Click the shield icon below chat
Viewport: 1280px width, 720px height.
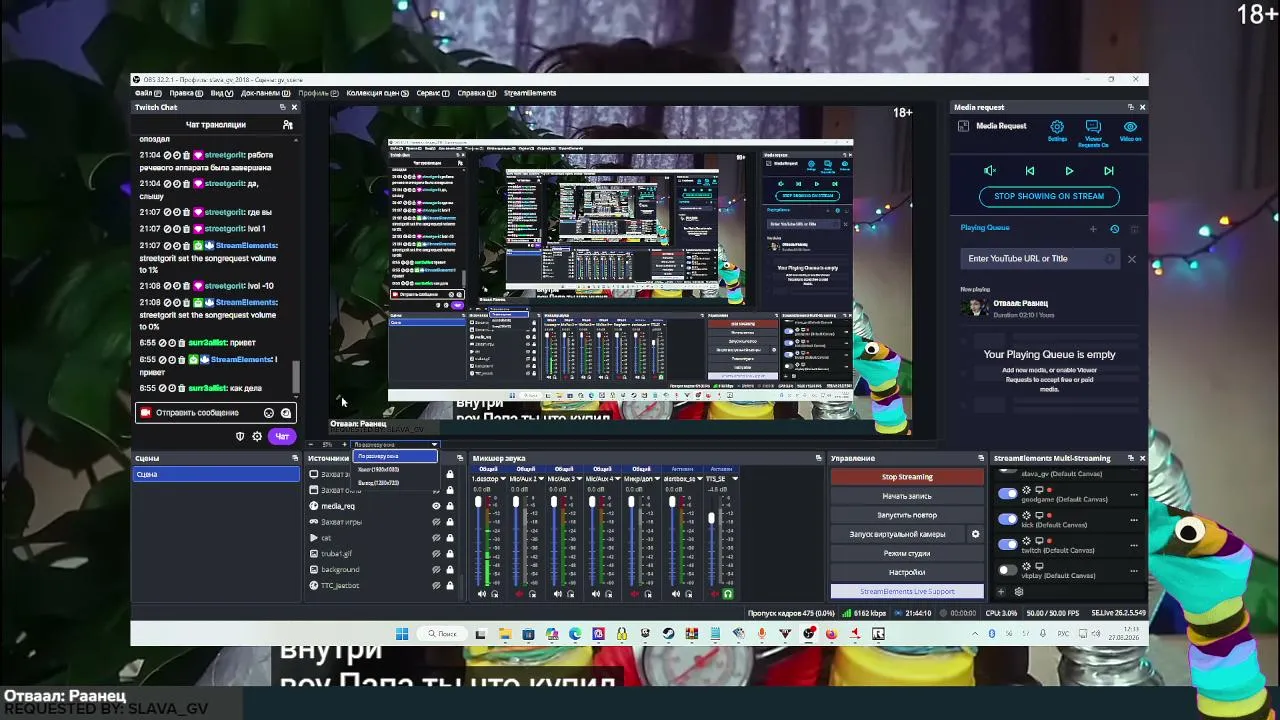click(x=240, y=436)
